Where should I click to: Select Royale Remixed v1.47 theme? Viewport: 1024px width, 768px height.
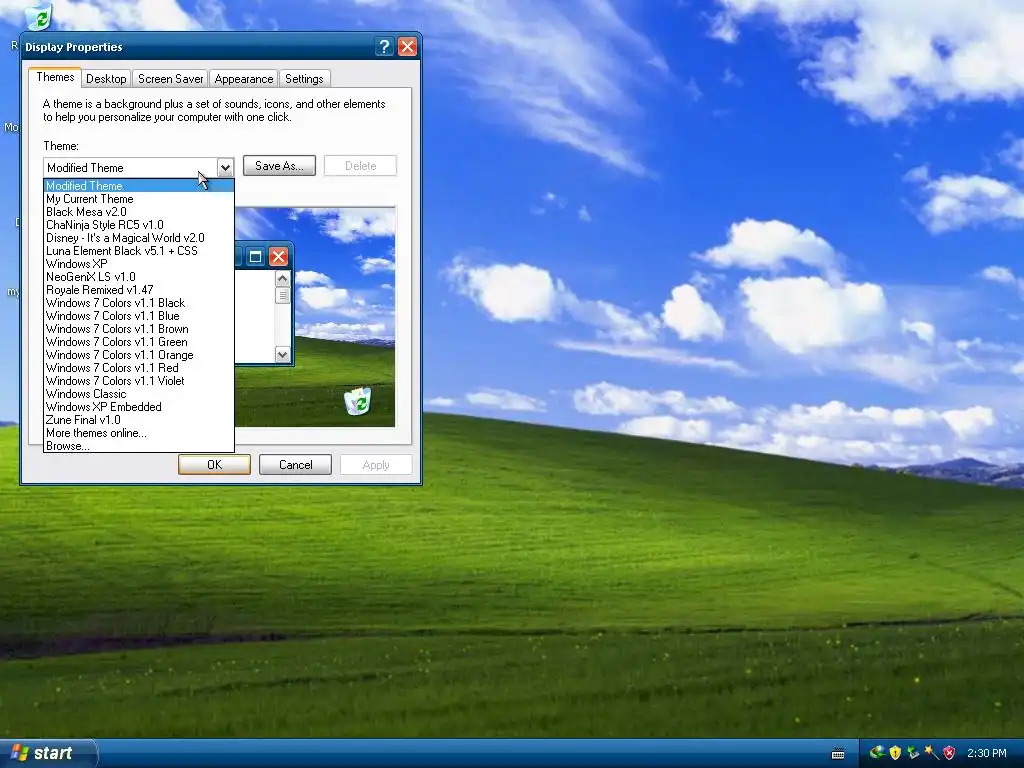click(x=138, y=290)
